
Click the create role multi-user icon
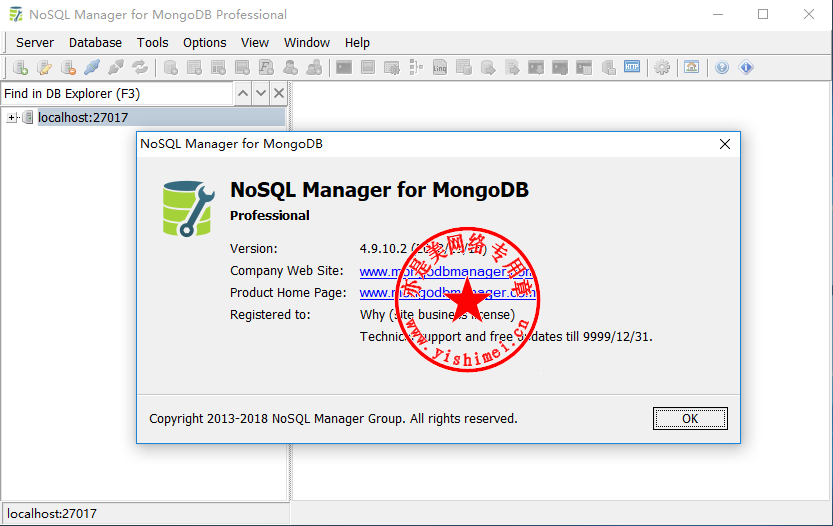click(314, 67)
